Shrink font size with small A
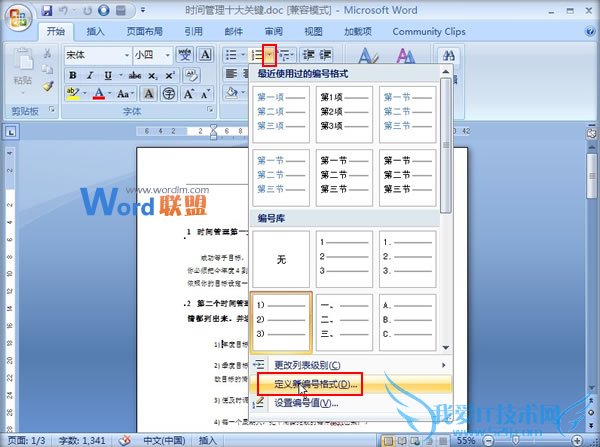Image resolution: width=600 pixels, height=447 pixels. coord(205,94)
